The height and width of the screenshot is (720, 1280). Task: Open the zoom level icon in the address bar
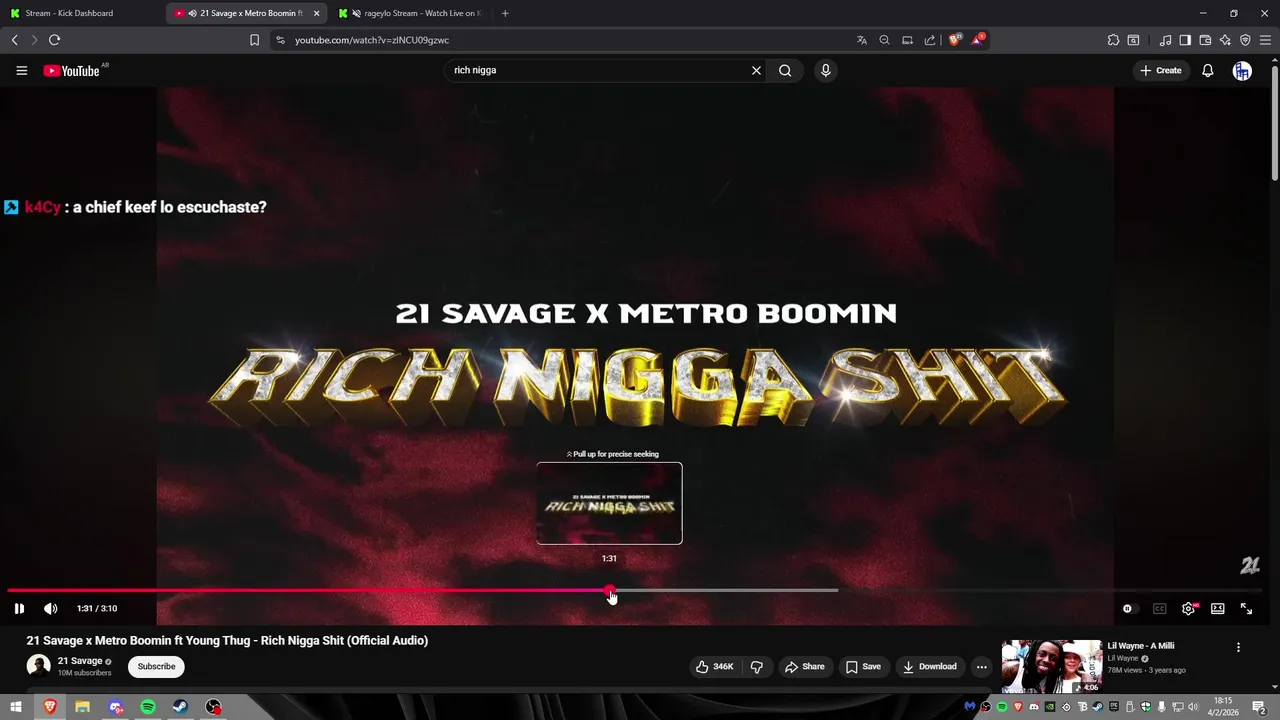point(884,40)
